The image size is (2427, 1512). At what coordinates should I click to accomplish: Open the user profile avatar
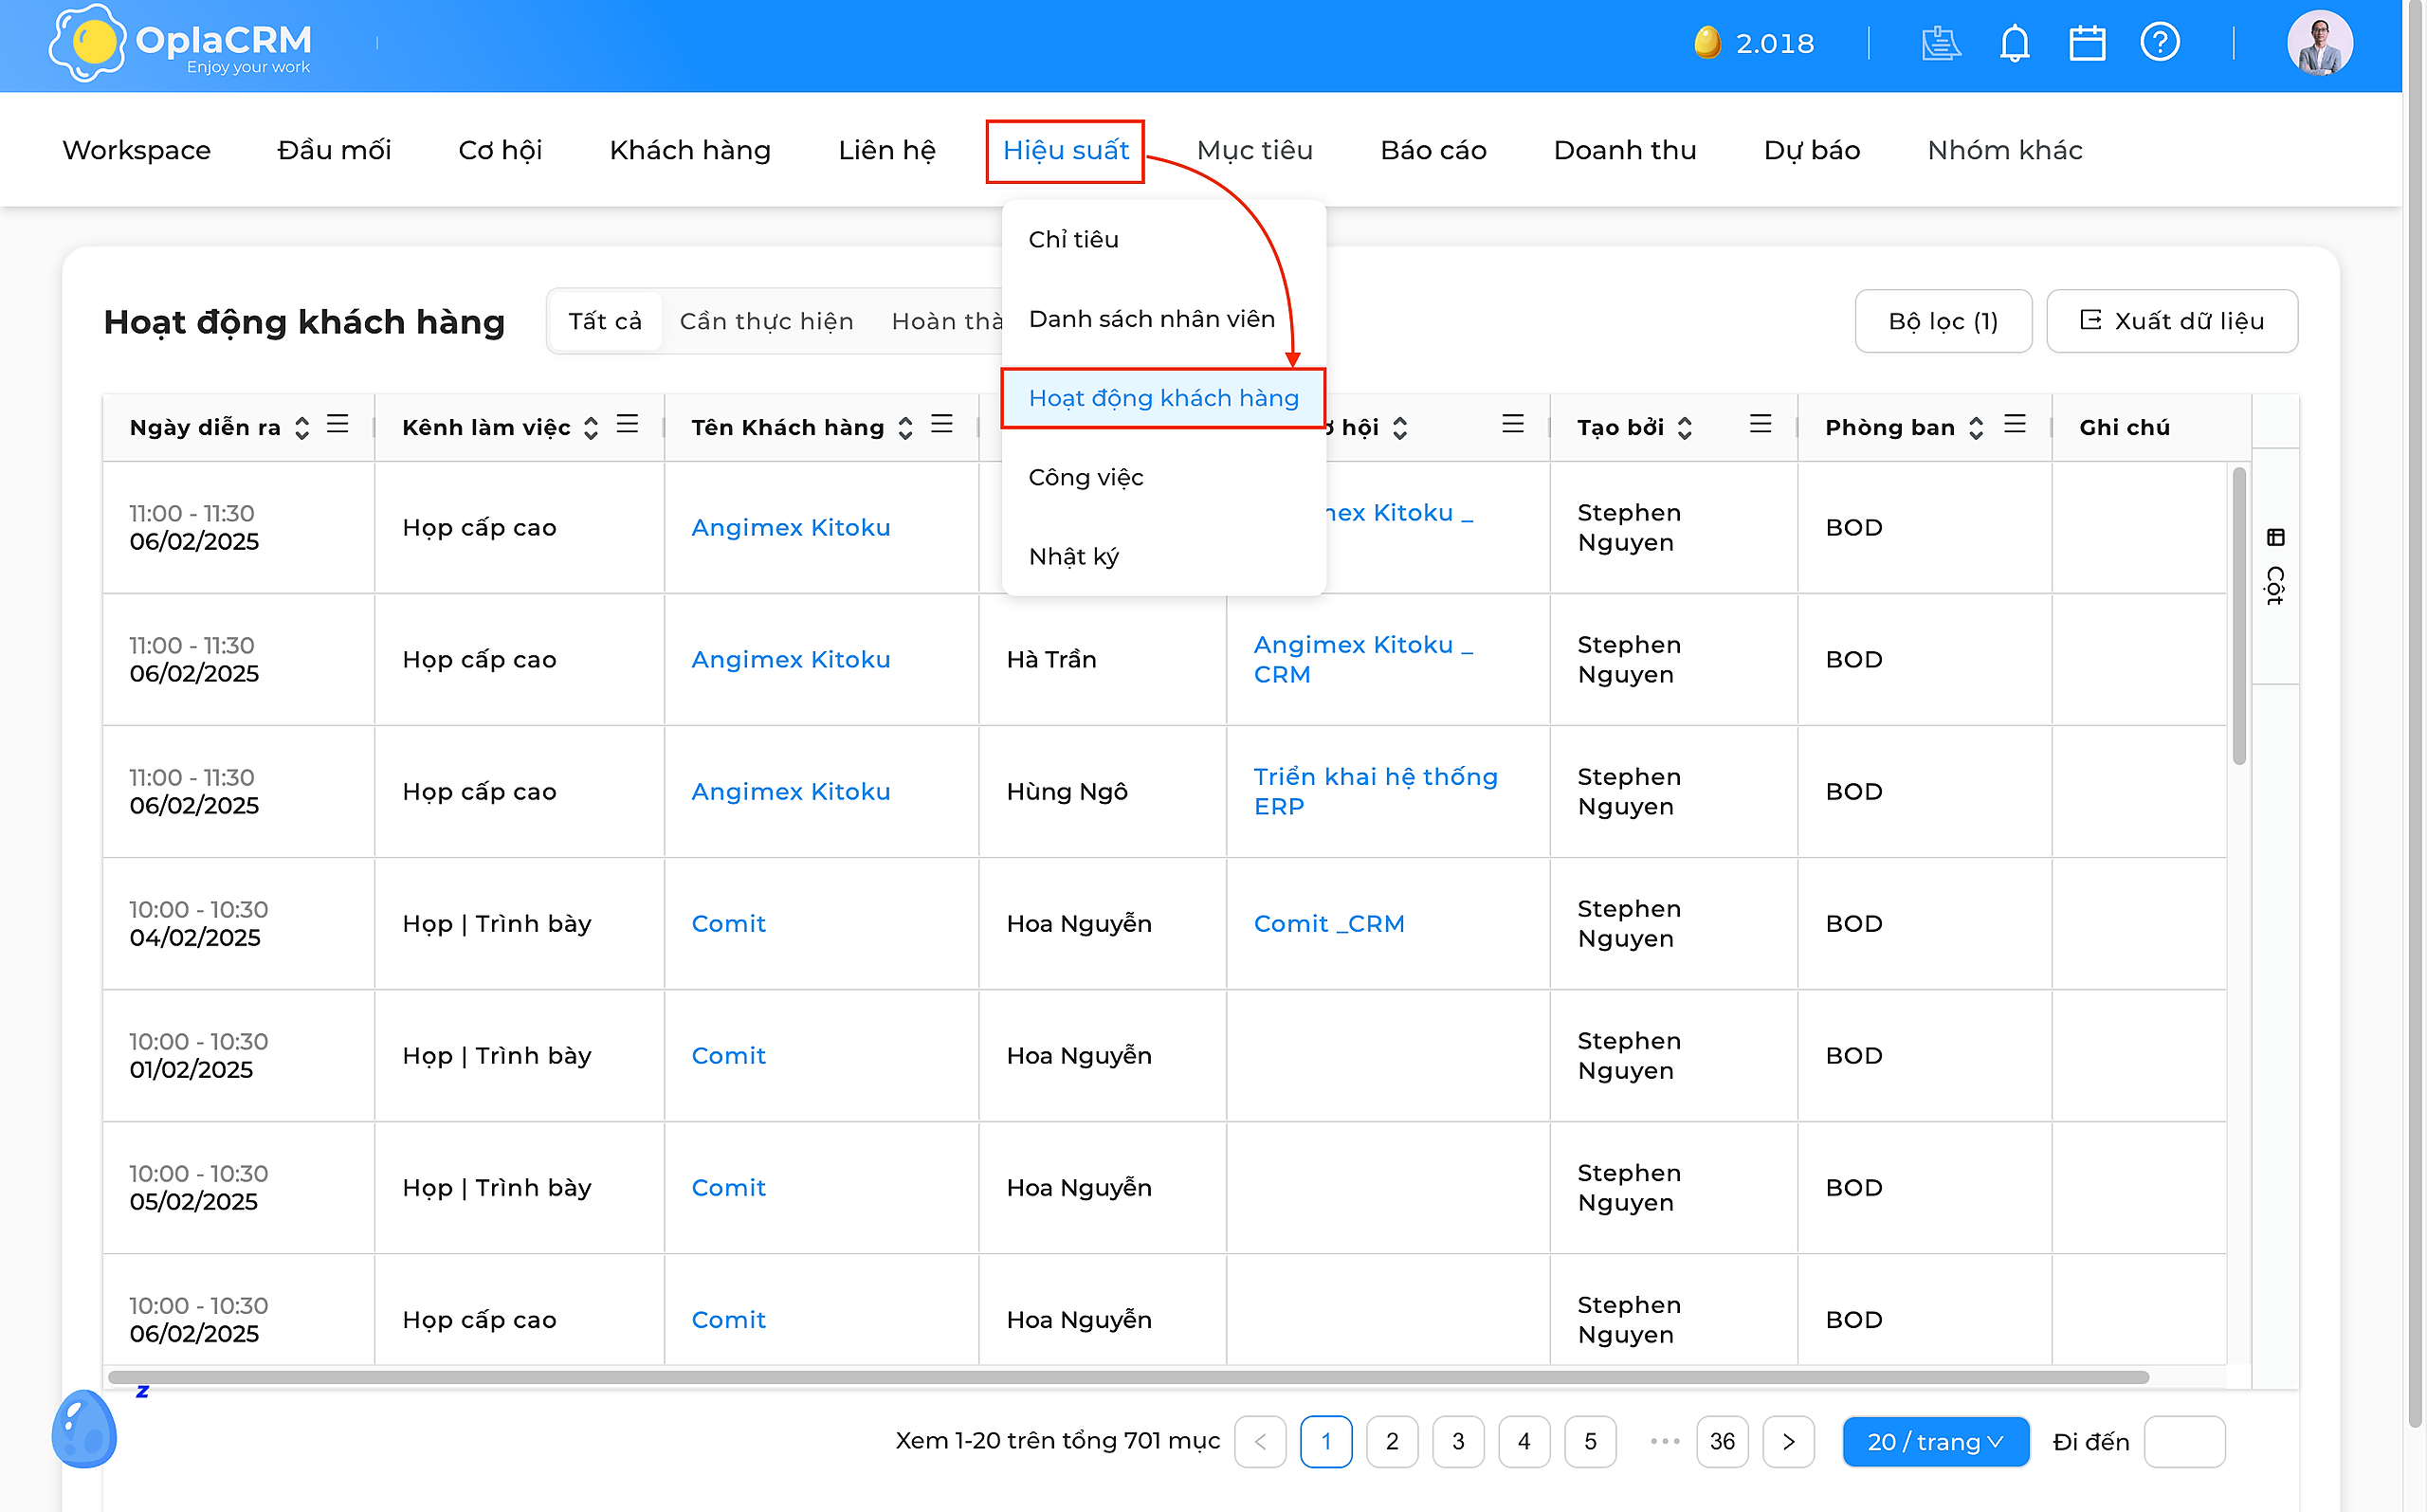pyautogui.click(x=2319, y=43)
